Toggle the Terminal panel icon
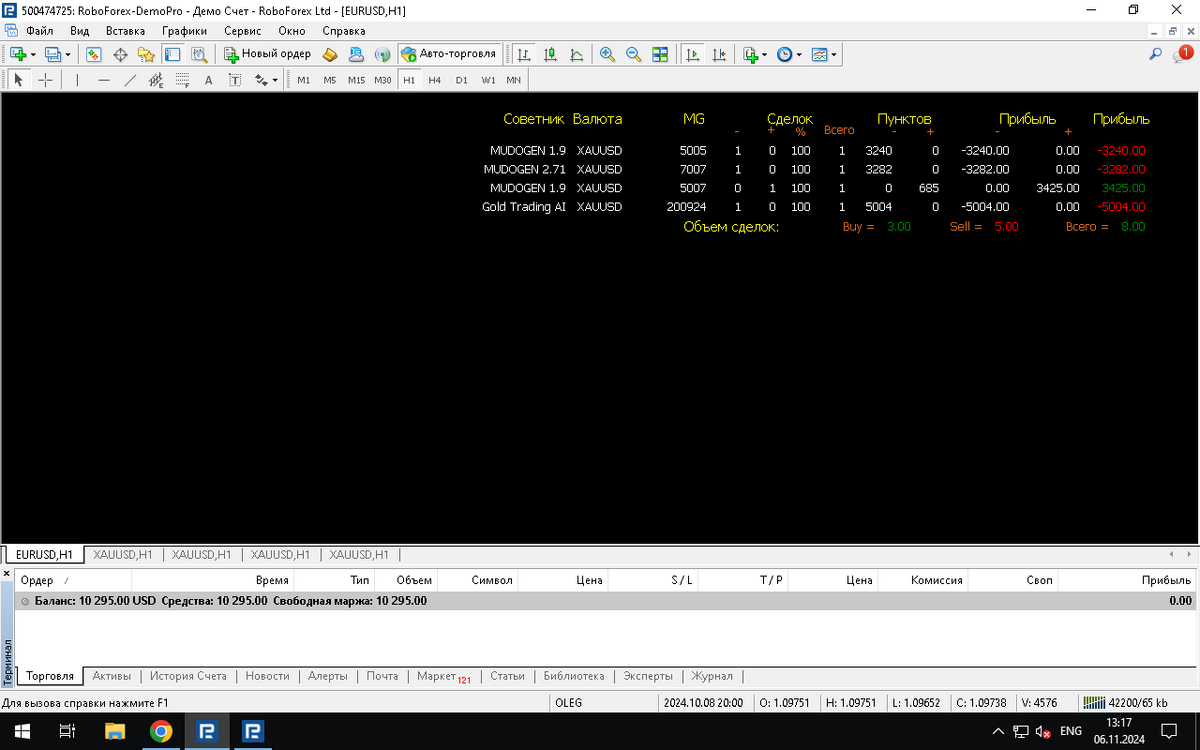1200x750 pixels. (172, 54)
